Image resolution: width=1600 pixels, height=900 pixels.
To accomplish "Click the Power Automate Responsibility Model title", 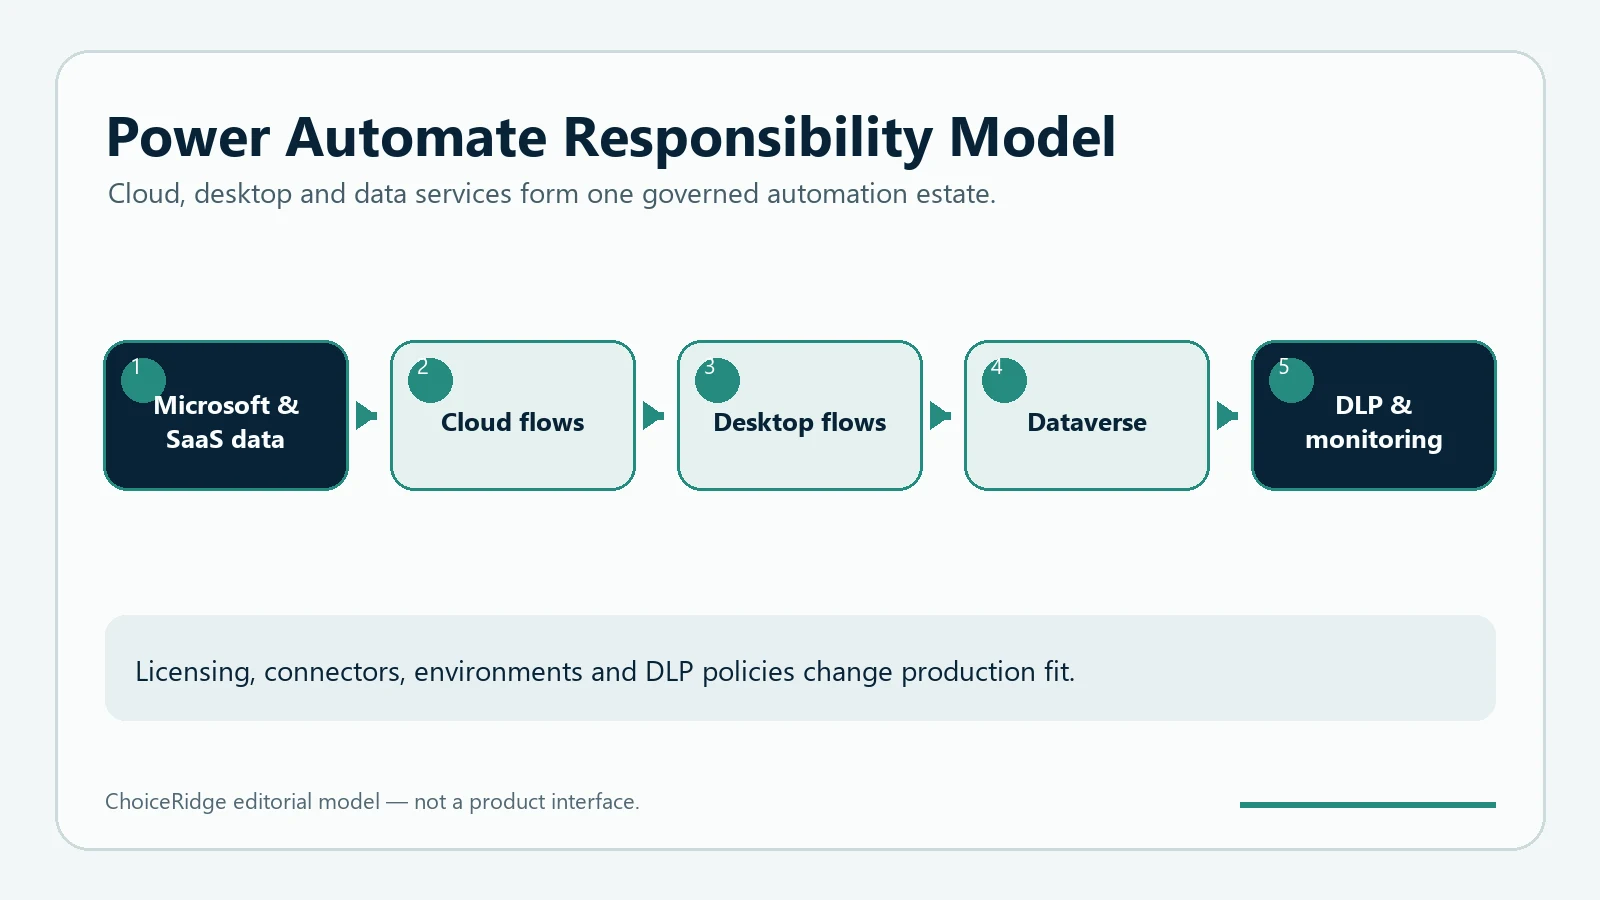I will click(x=611, y=138).
